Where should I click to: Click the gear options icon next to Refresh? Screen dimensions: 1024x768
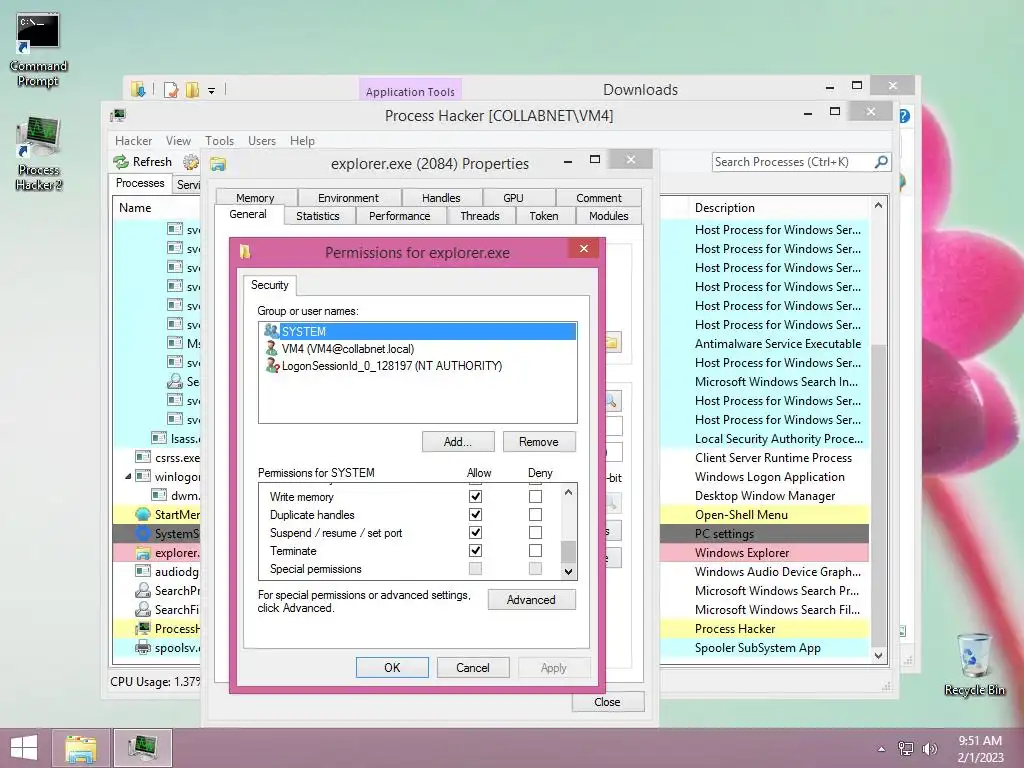click(x=191, y=162)
